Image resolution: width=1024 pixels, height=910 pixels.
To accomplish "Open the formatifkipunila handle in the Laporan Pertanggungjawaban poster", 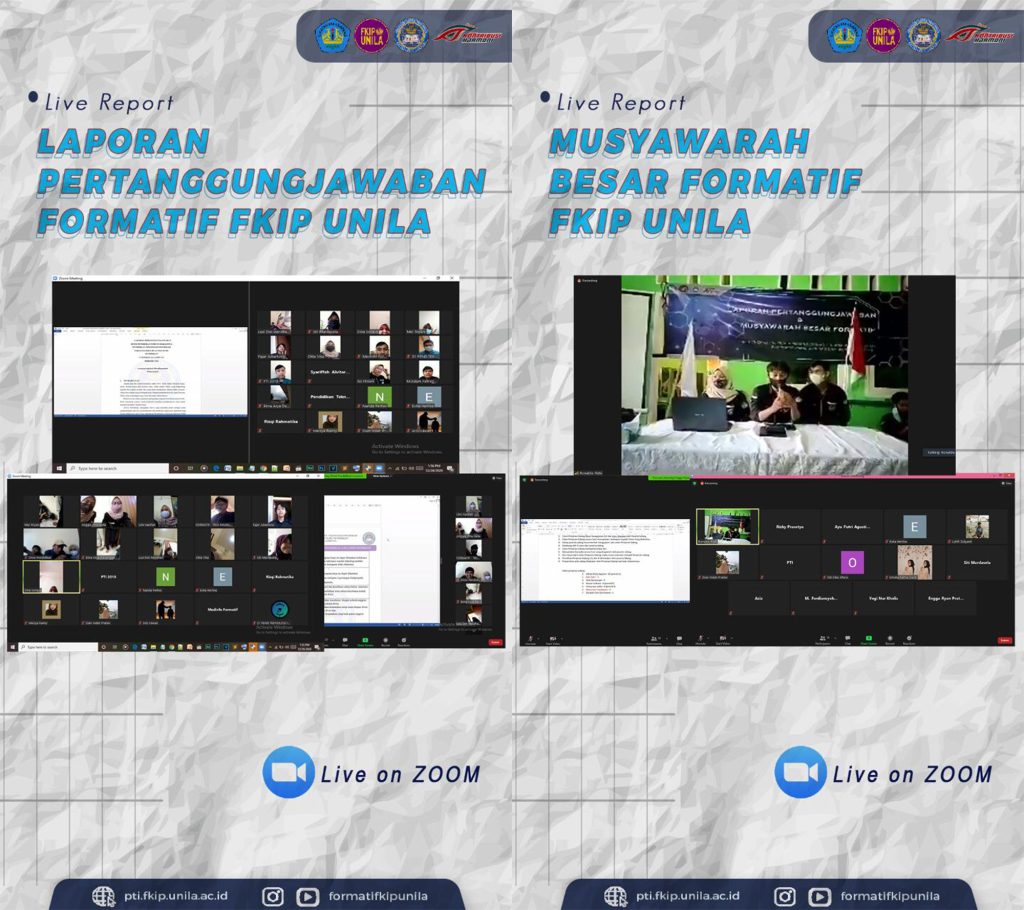I will pyautogui.click(x=377, y=895).
